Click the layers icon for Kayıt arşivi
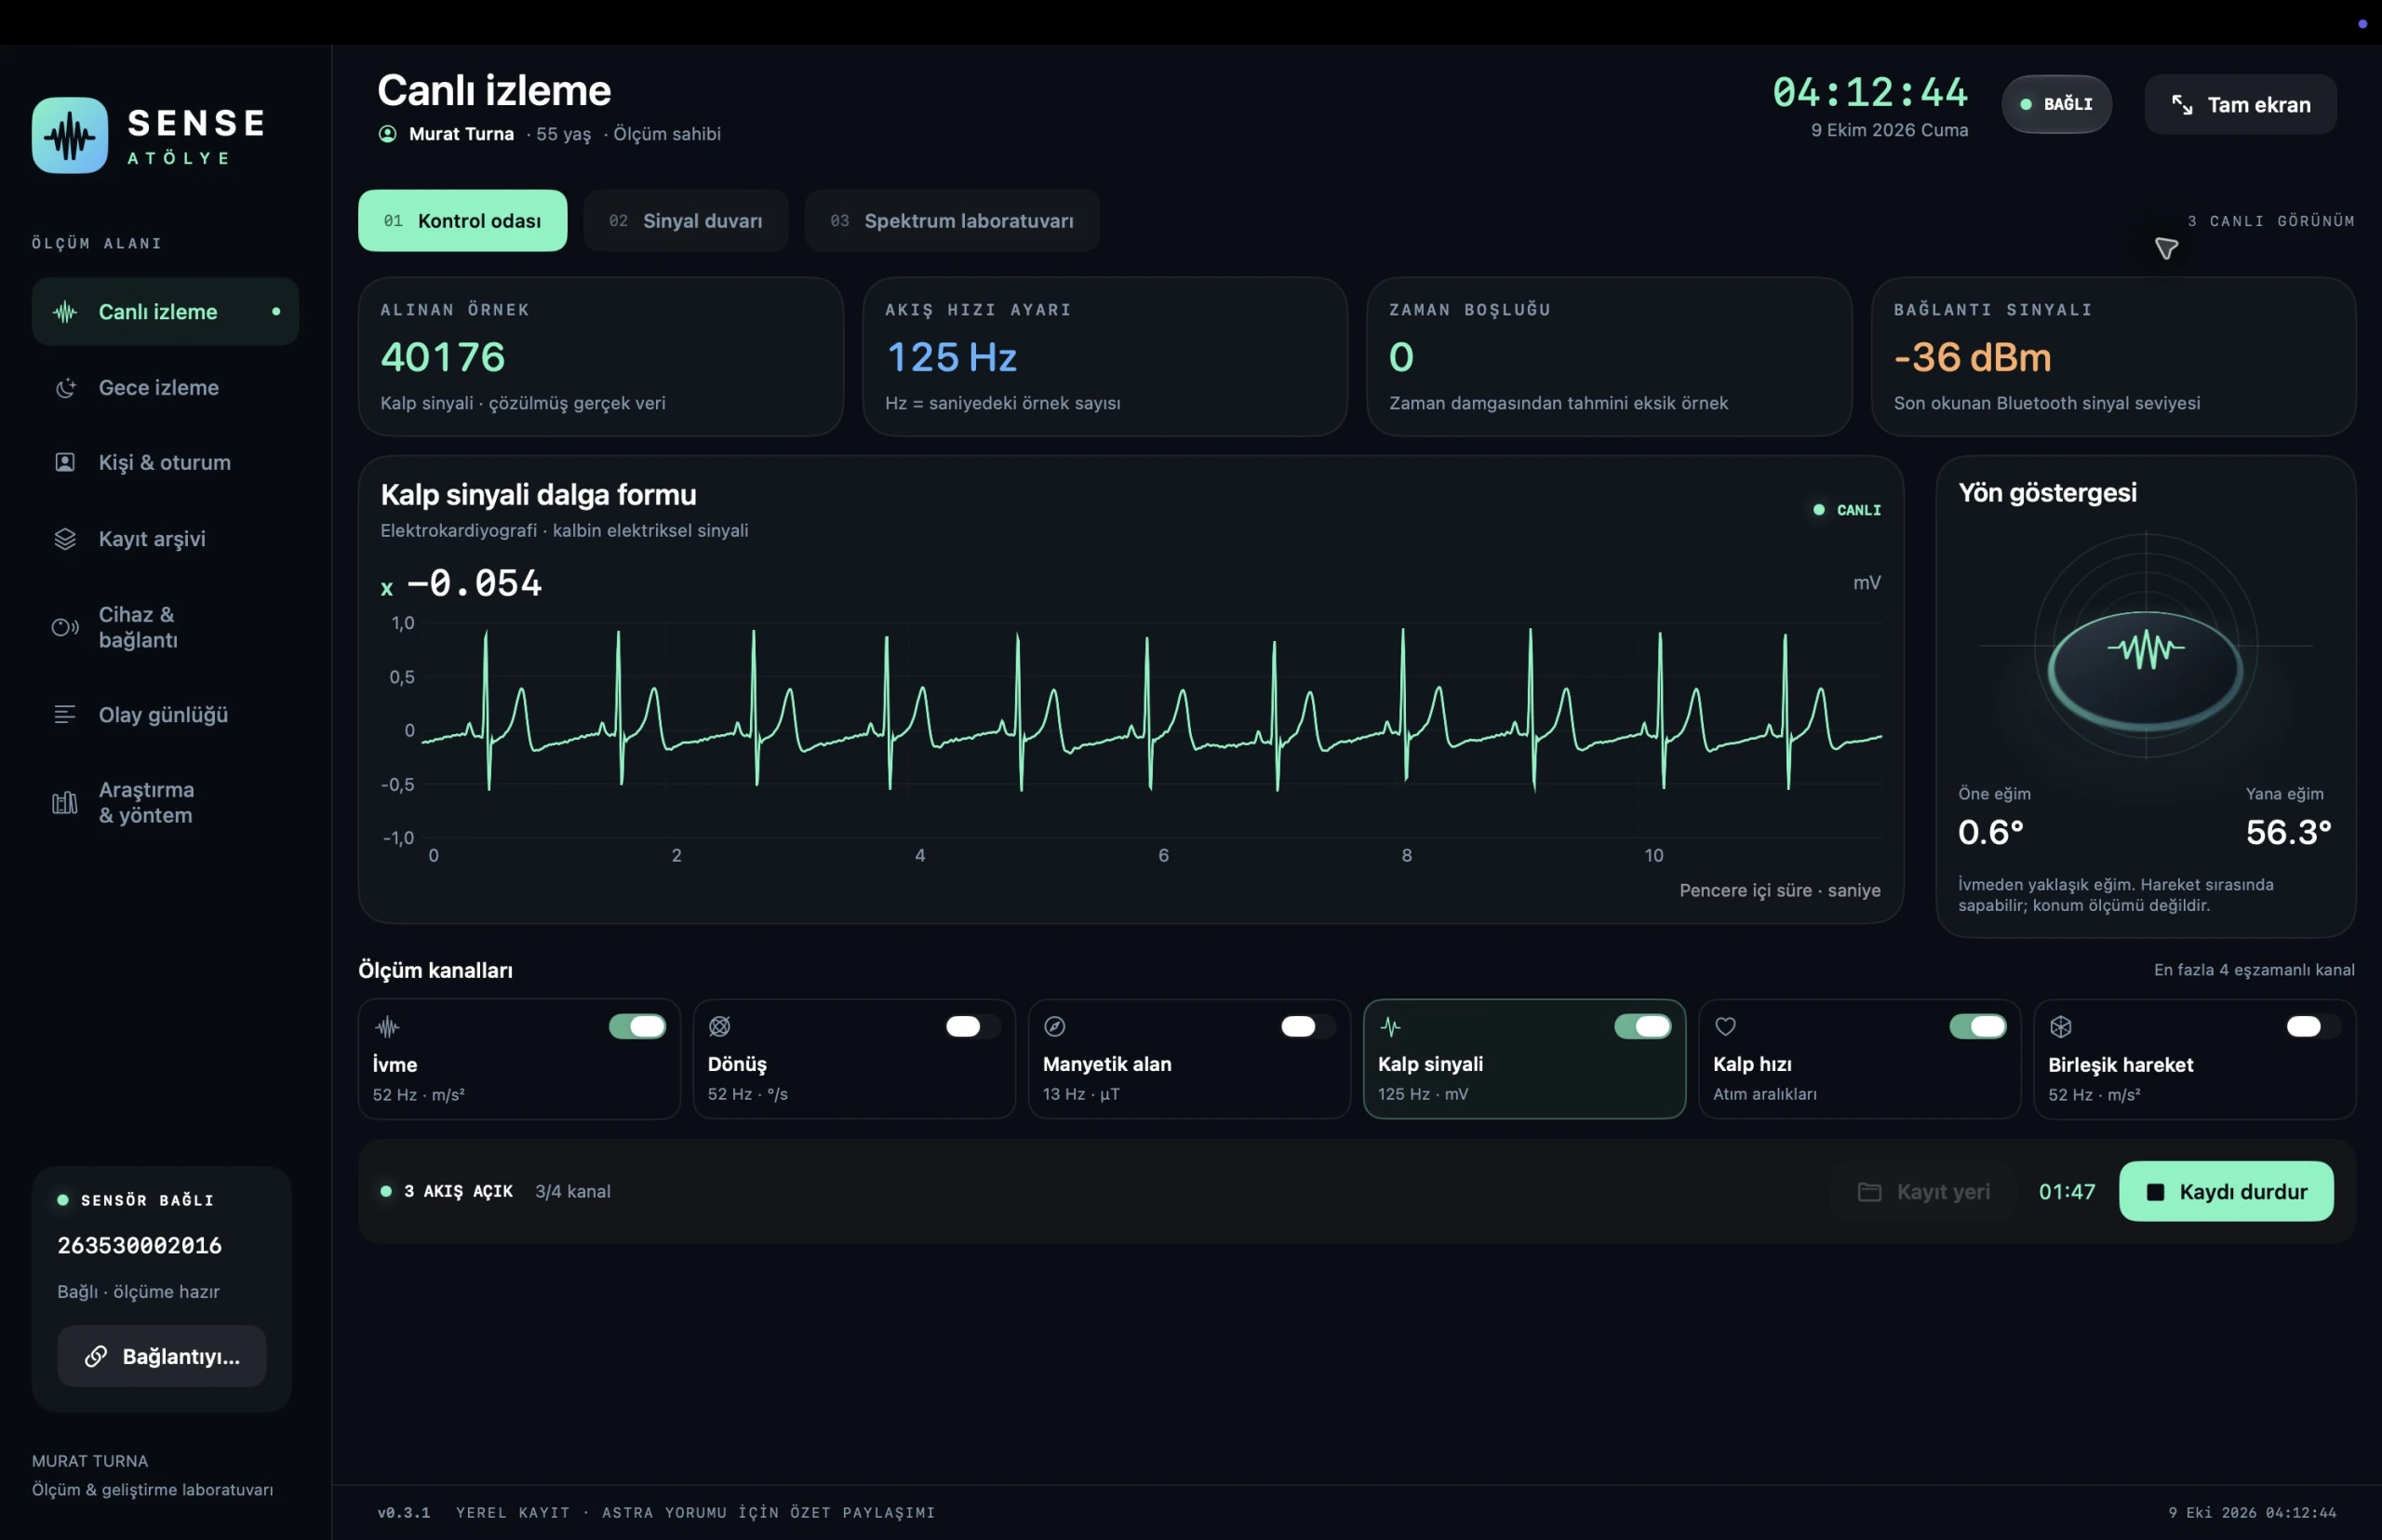This screenshot has width=2382, height=1540. click(65, 539)
